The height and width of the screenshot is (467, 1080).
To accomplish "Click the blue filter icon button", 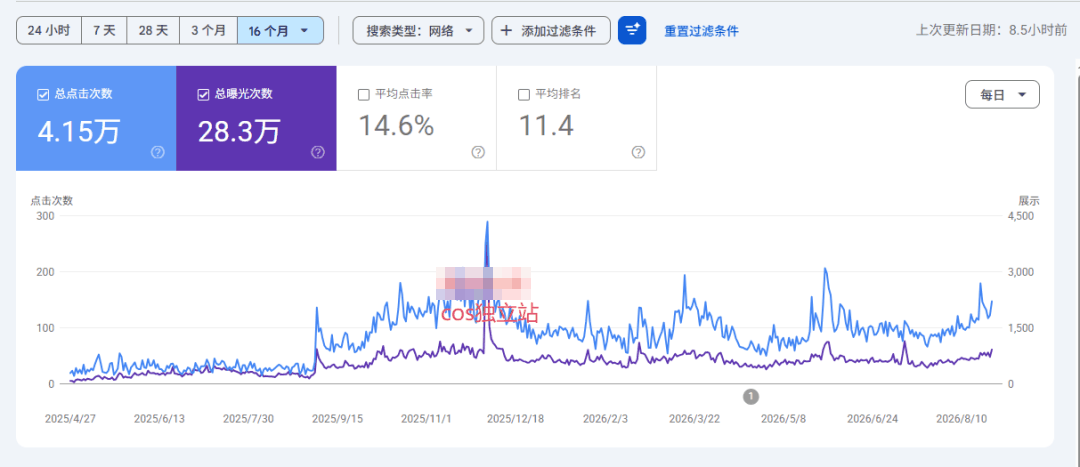I will pyautogui.click(x=632, y=30).
